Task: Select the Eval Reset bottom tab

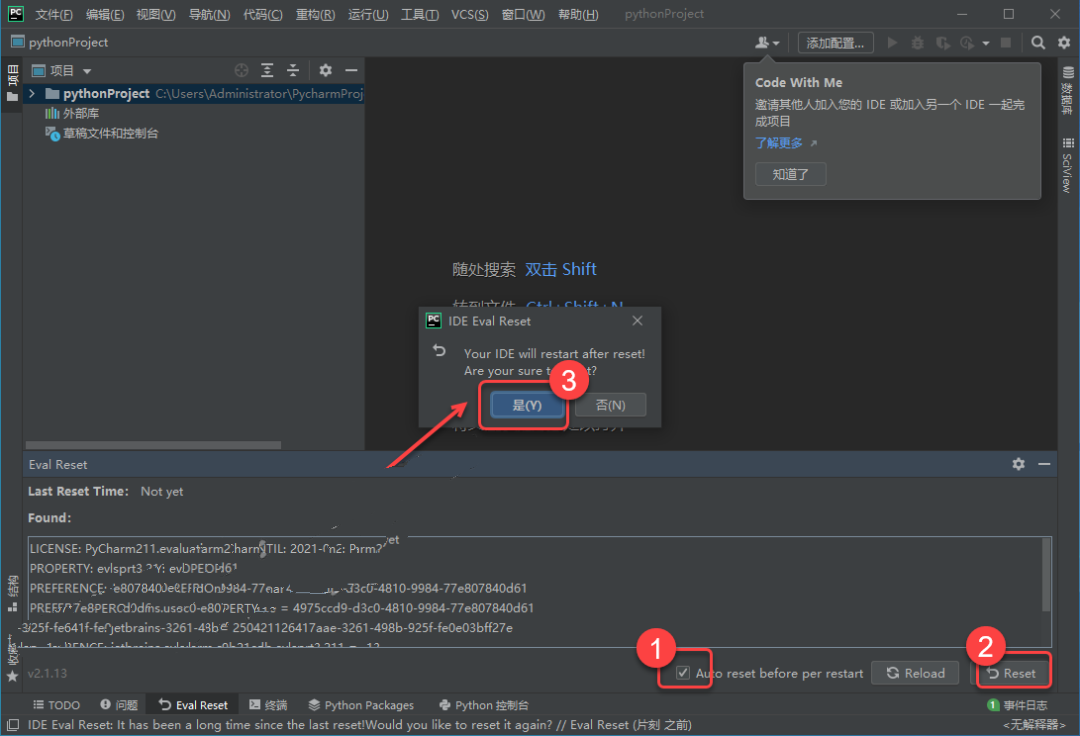Action: tap(193, 705)
